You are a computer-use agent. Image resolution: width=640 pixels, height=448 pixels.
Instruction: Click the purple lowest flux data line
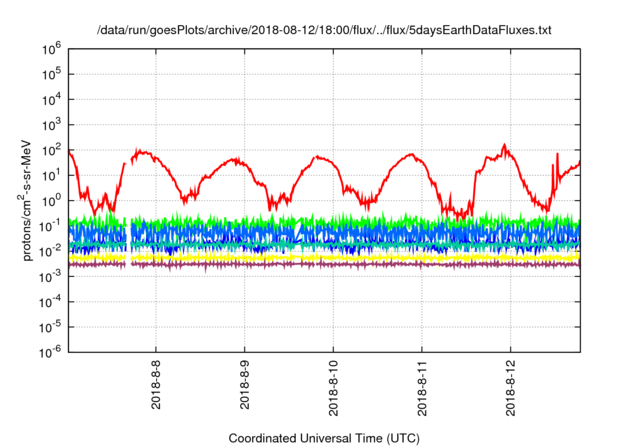[x=324, y=264]
